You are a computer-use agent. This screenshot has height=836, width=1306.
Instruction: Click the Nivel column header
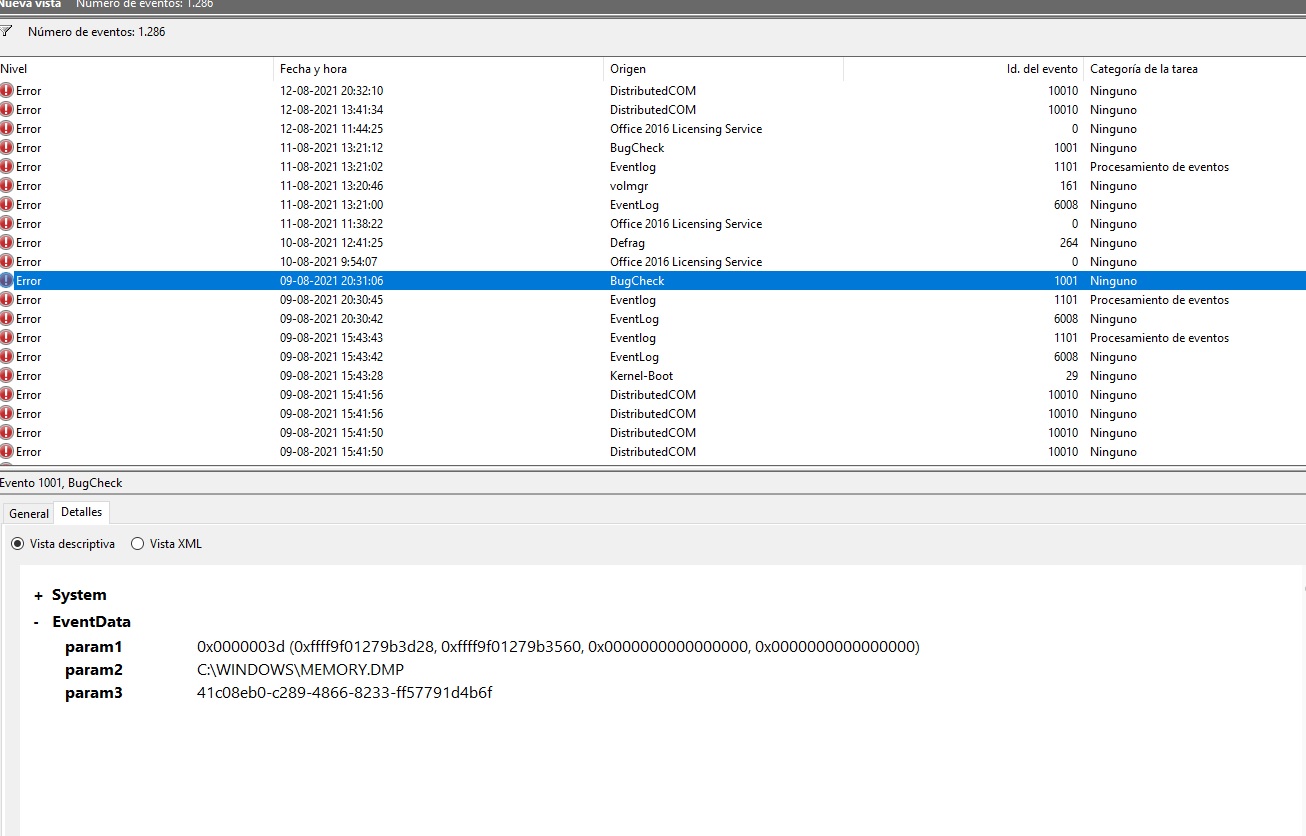[x=14, y=69]
